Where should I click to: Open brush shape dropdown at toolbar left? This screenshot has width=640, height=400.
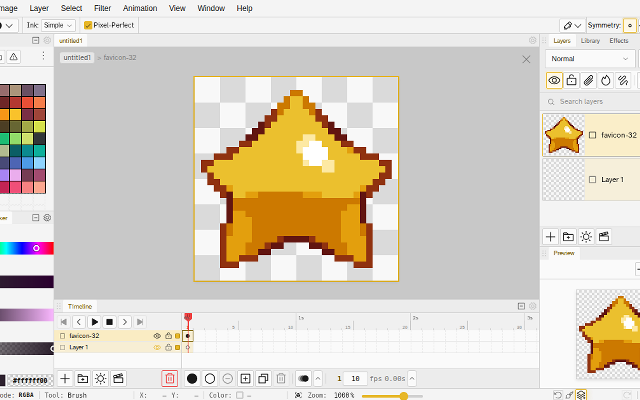7,25
